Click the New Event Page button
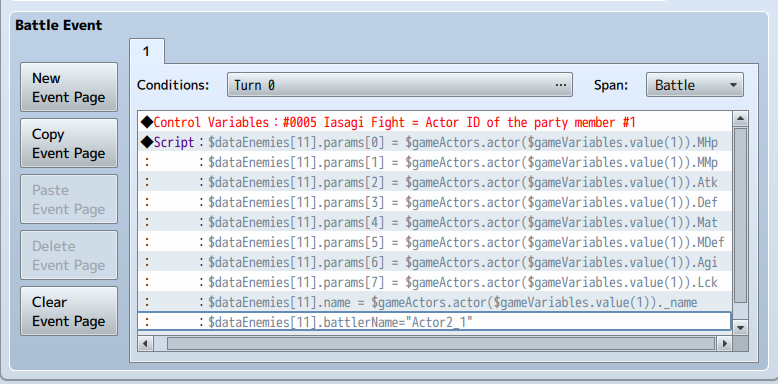This screenshot has width=778, height=384. (69, 87)
